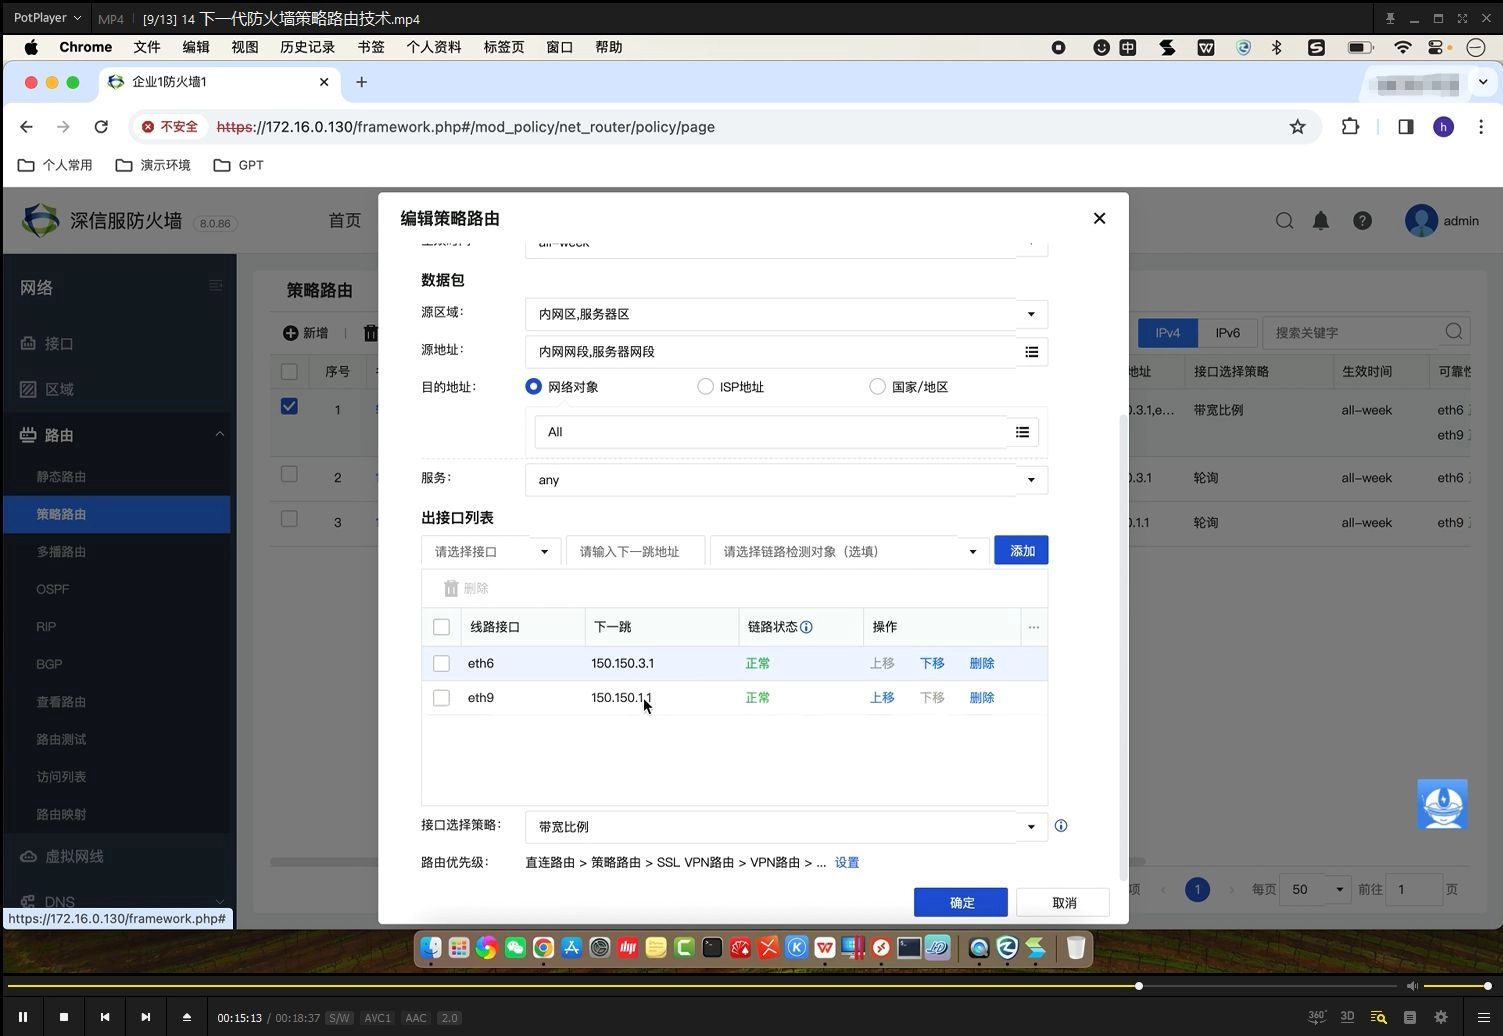Click the trash delete icon above interface list
Image resolution: width=1503 pixels, height=1036 pixels.
click(x=451, y=588)
